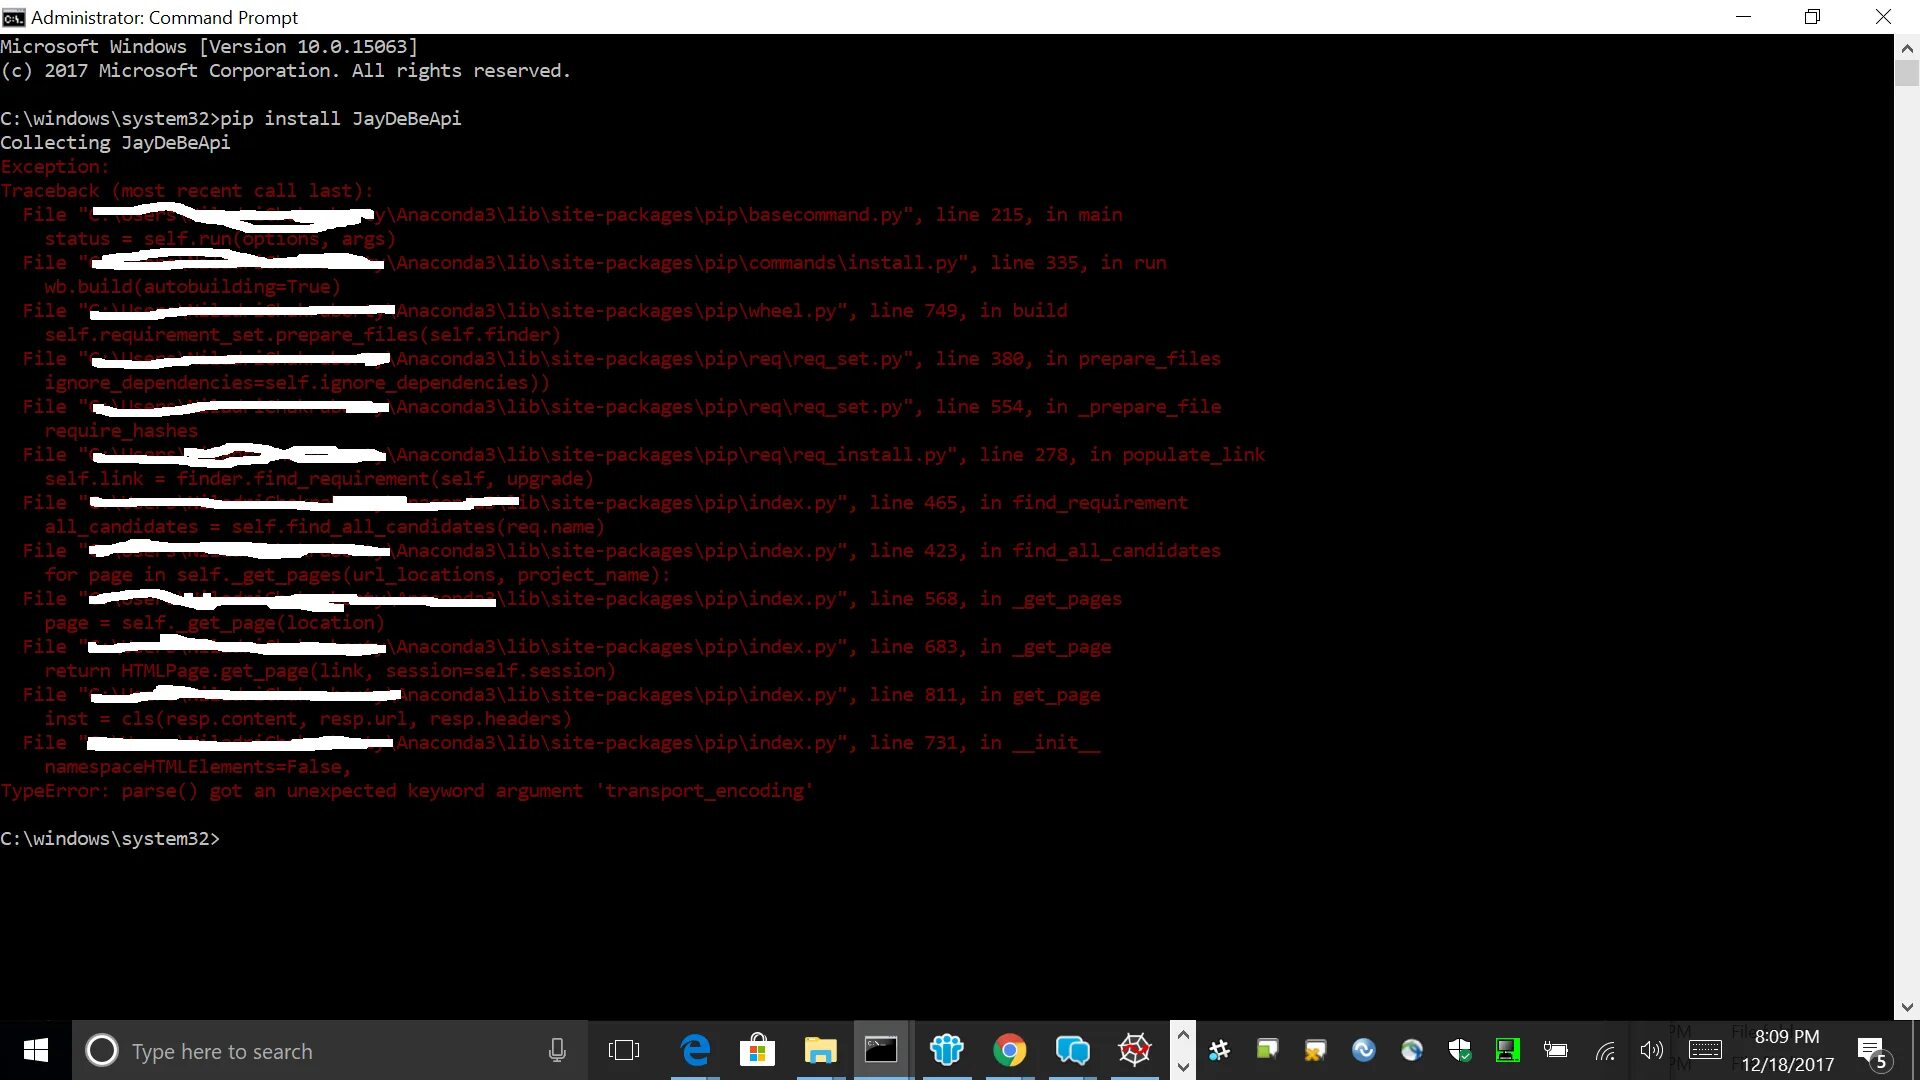Open the Wi-Fi network tray icon
This screenshot has width=1920, height=1080.
1604,1050
